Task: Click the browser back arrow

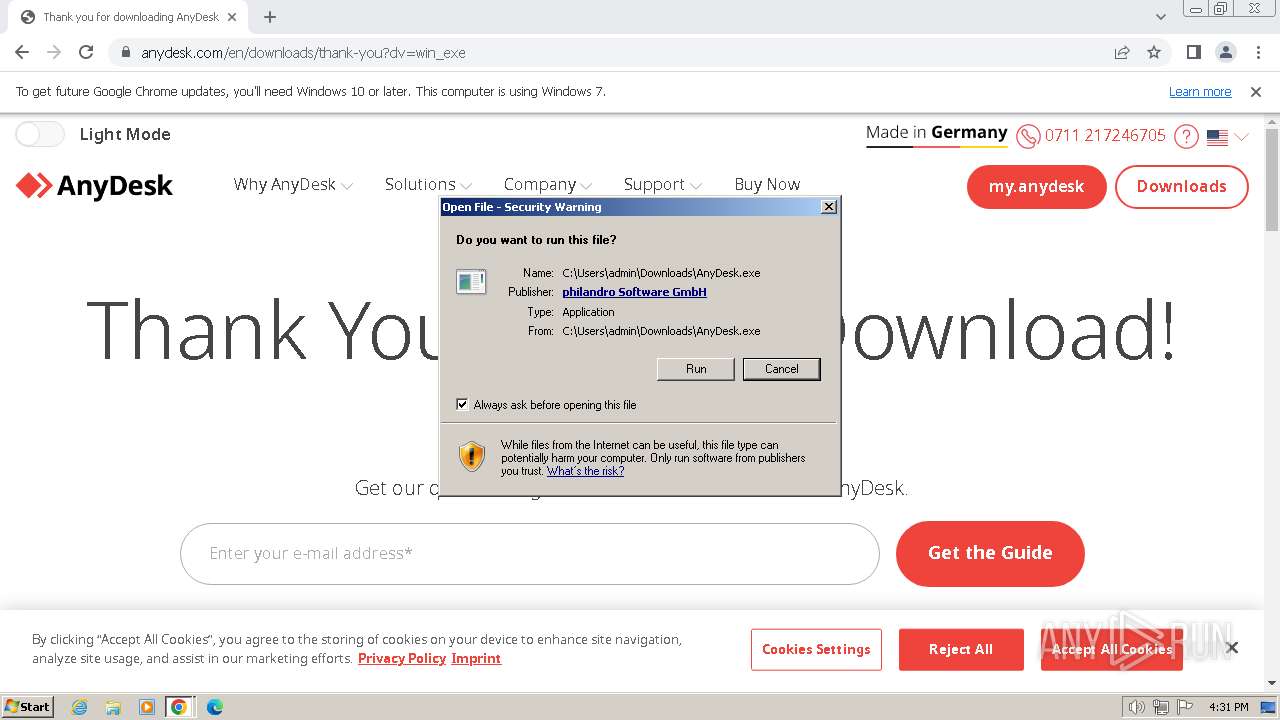Action: point(22,53)
